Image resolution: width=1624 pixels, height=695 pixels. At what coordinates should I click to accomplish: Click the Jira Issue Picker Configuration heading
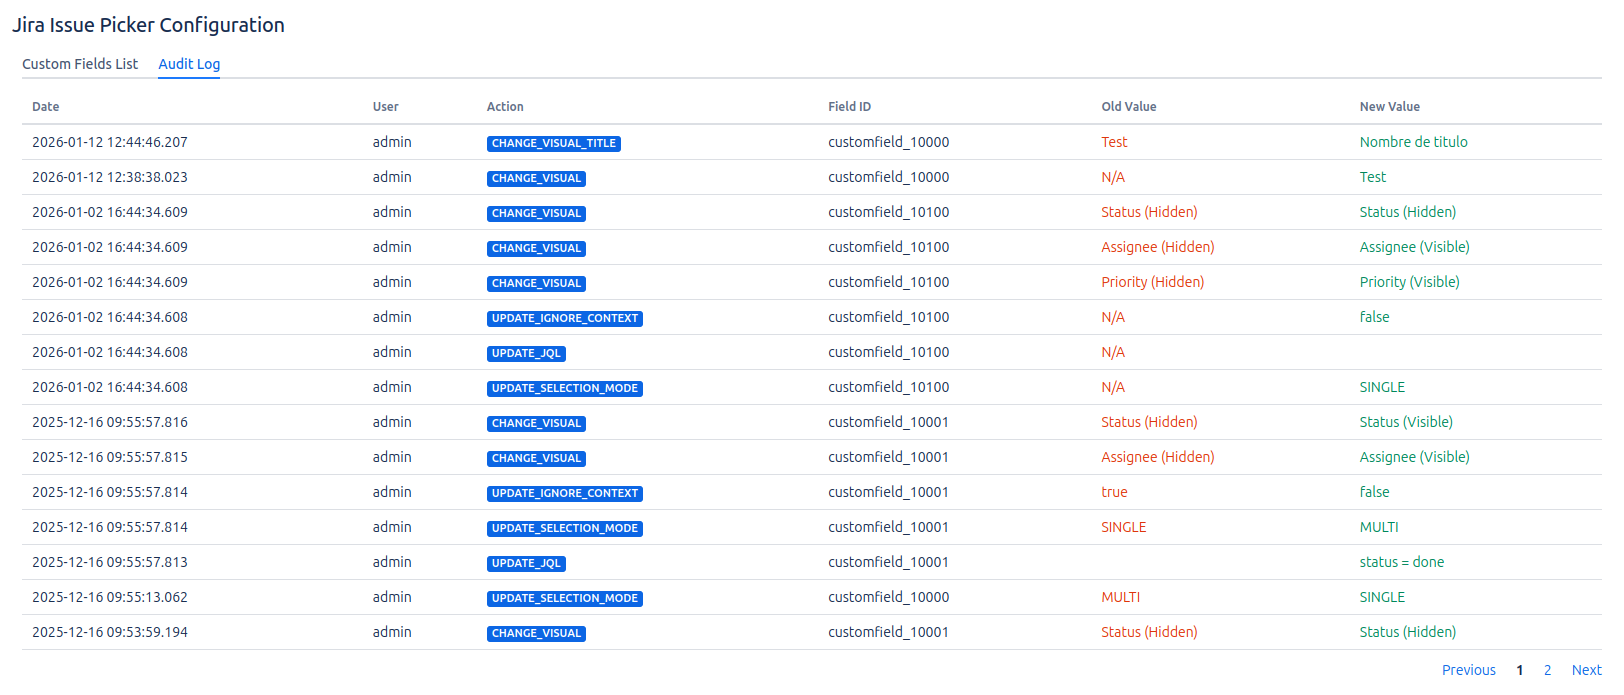point(148,25)
